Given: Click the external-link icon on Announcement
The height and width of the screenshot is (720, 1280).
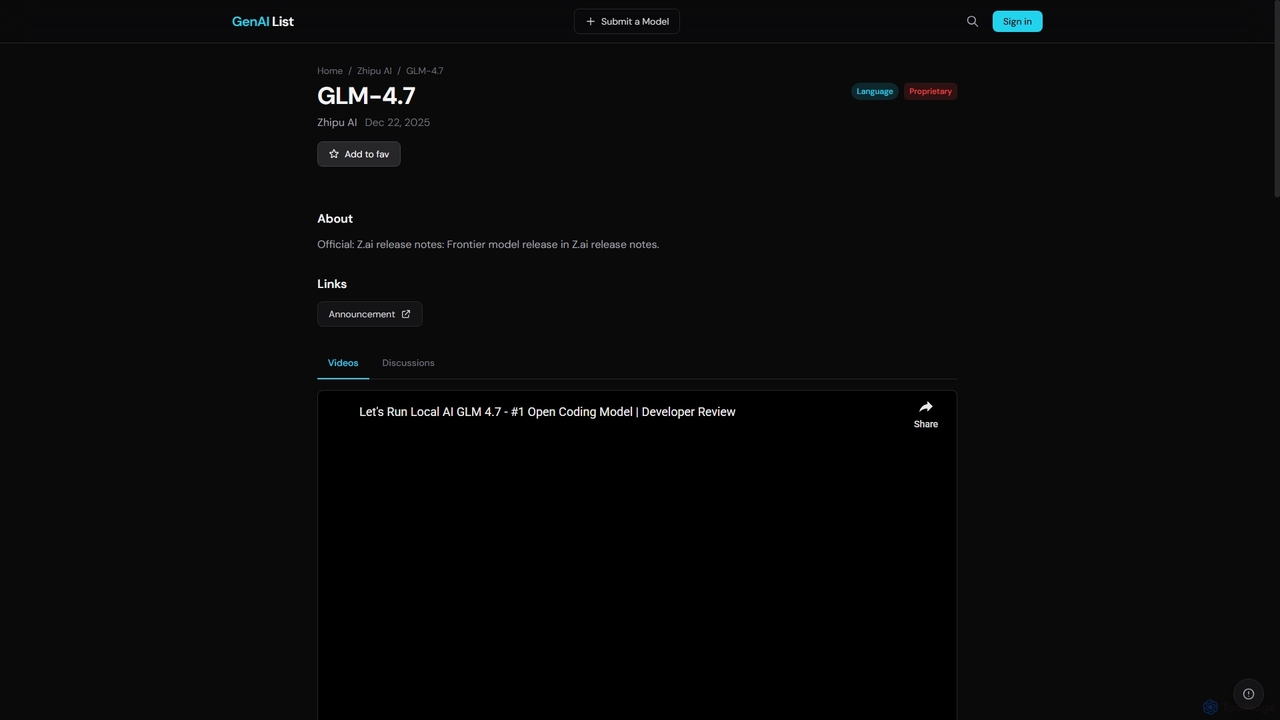Looking at the screenshot, I should tap(406, 314).
